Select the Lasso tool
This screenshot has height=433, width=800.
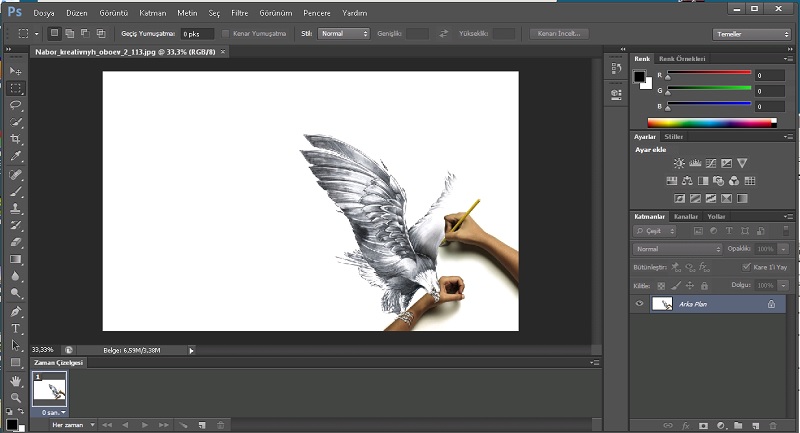[x=16, y=105]
